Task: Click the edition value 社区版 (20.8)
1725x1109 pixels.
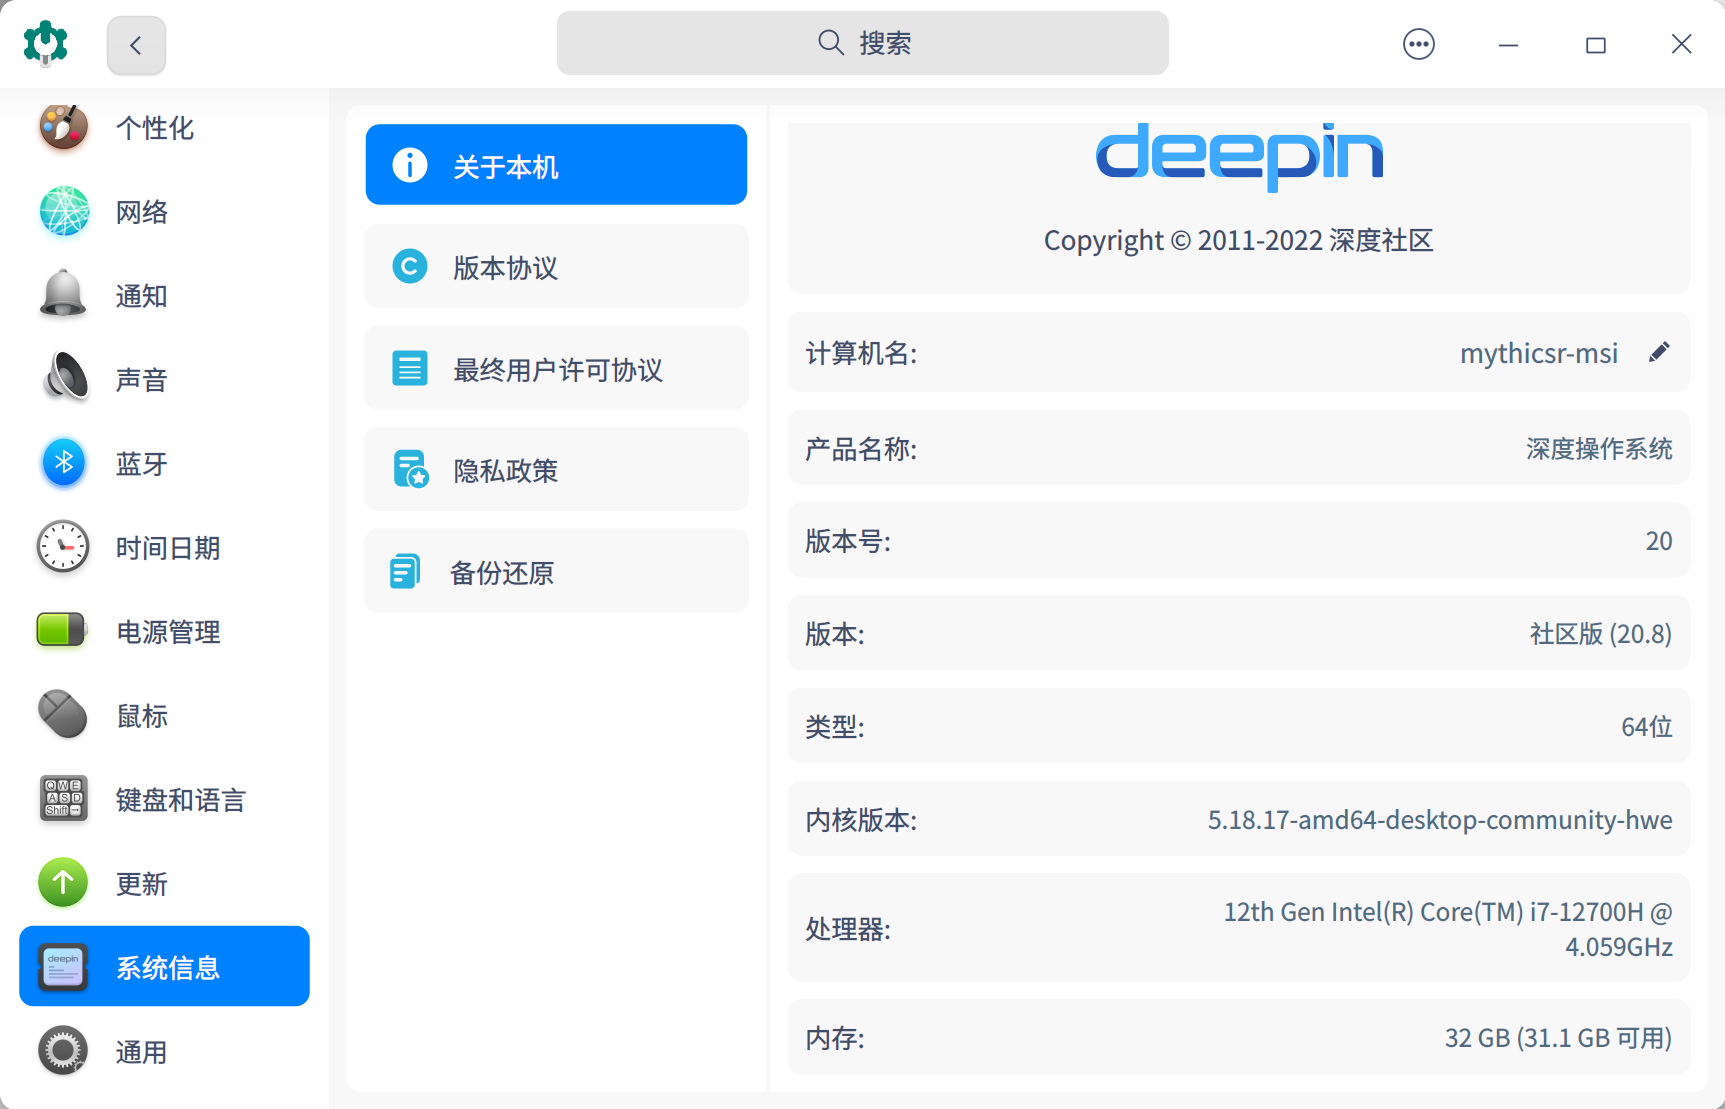Action: tap(1601, 634)
